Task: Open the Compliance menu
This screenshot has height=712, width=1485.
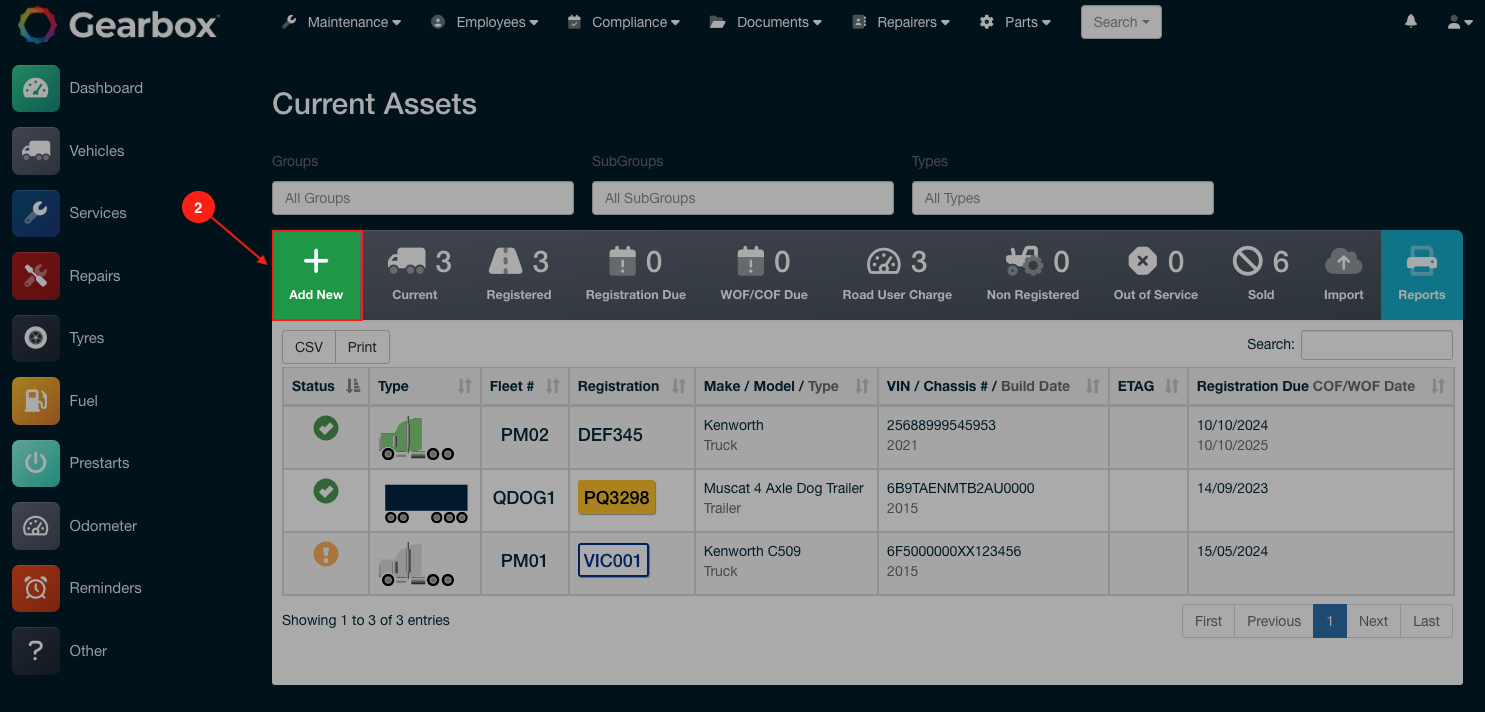Action: (623, 21)
